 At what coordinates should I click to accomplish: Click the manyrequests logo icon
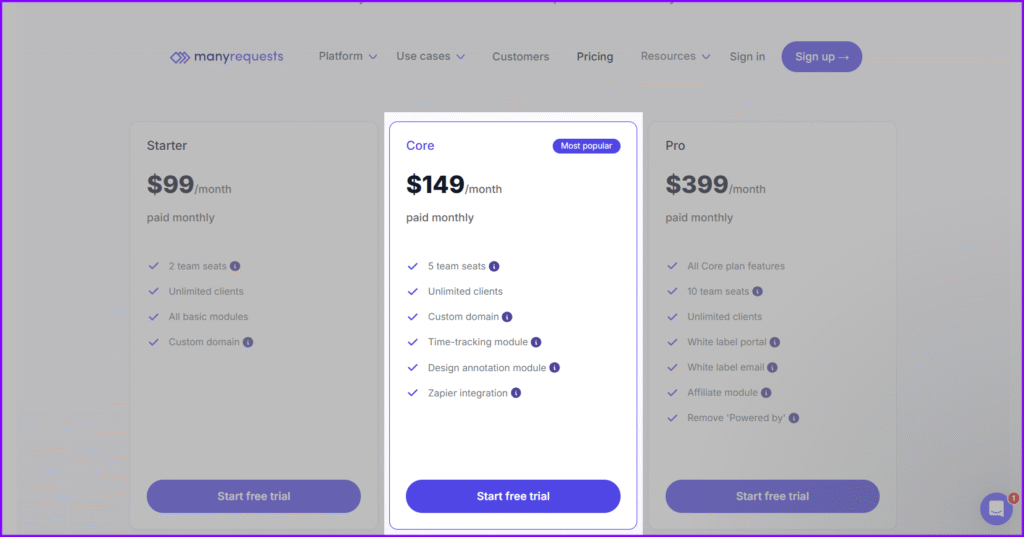[x=180, y=57]
